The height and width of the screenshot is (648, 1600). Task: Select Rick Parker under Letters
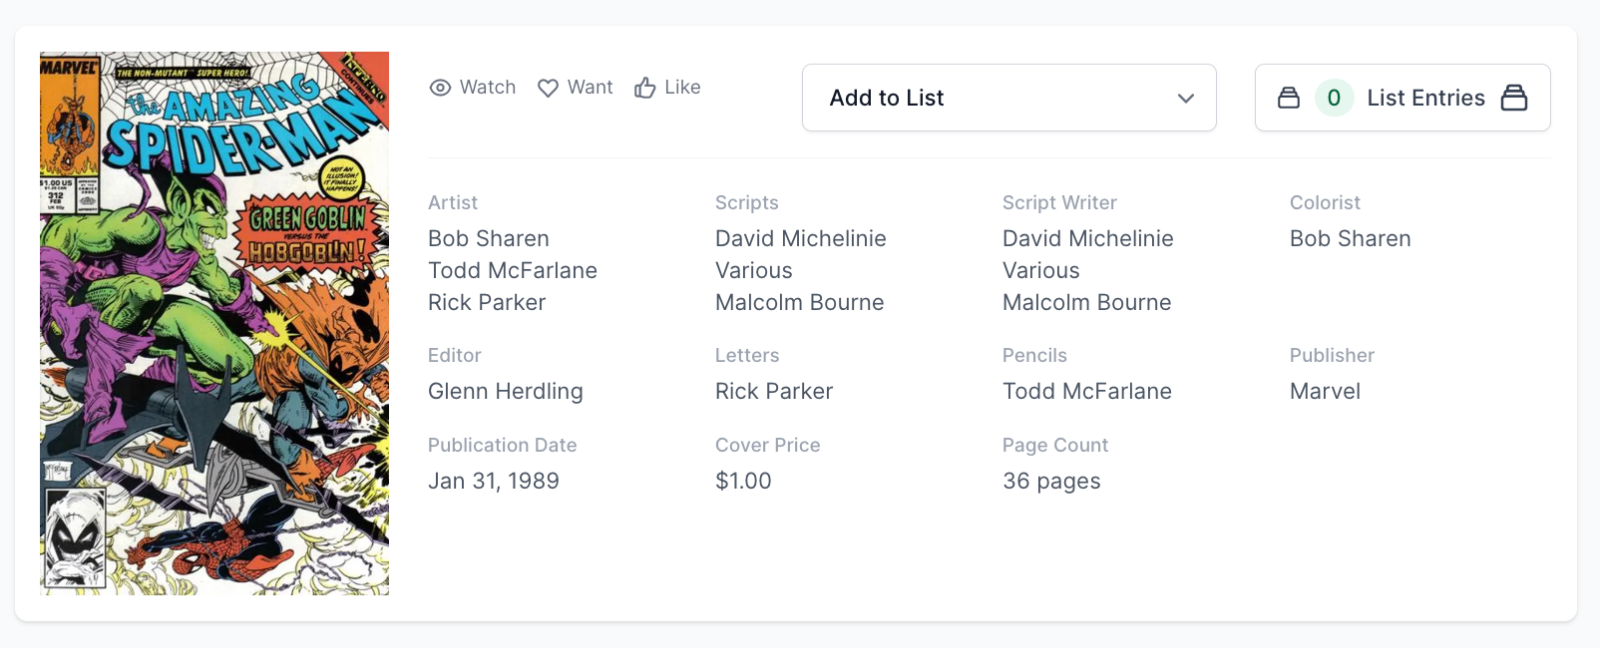(774, 392)
